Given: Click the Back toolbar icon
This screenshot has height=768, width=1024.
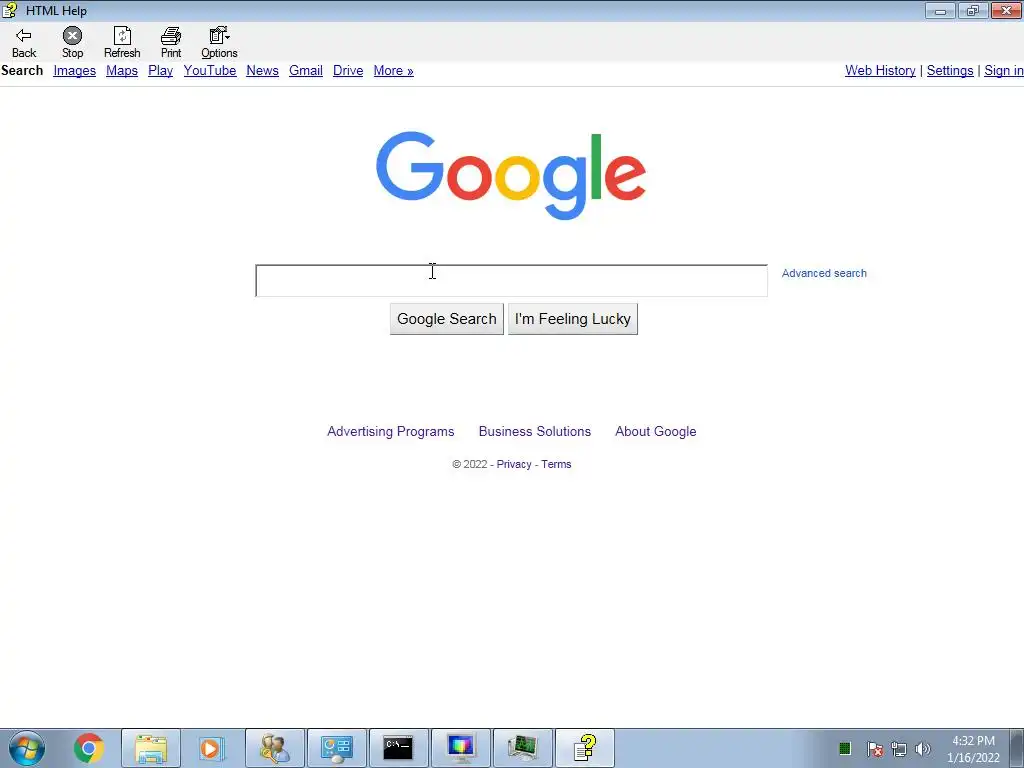Looking at the screenshot, I should [x=24, y=42].
